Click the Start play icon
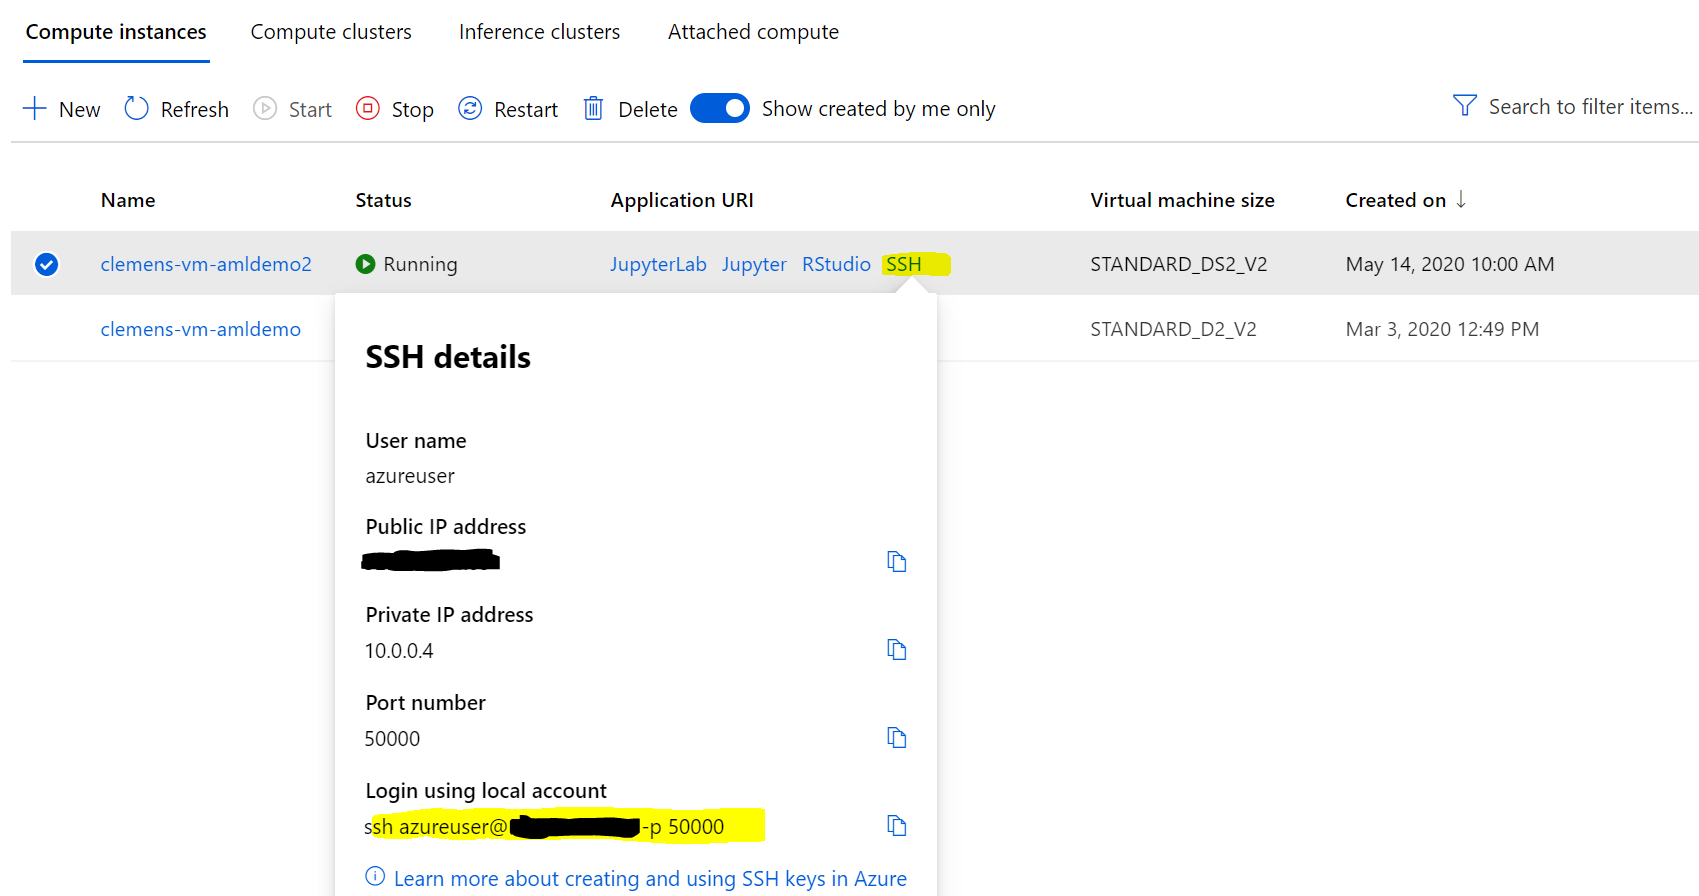This screenshot has width=1699, height=896. point(265,108)
